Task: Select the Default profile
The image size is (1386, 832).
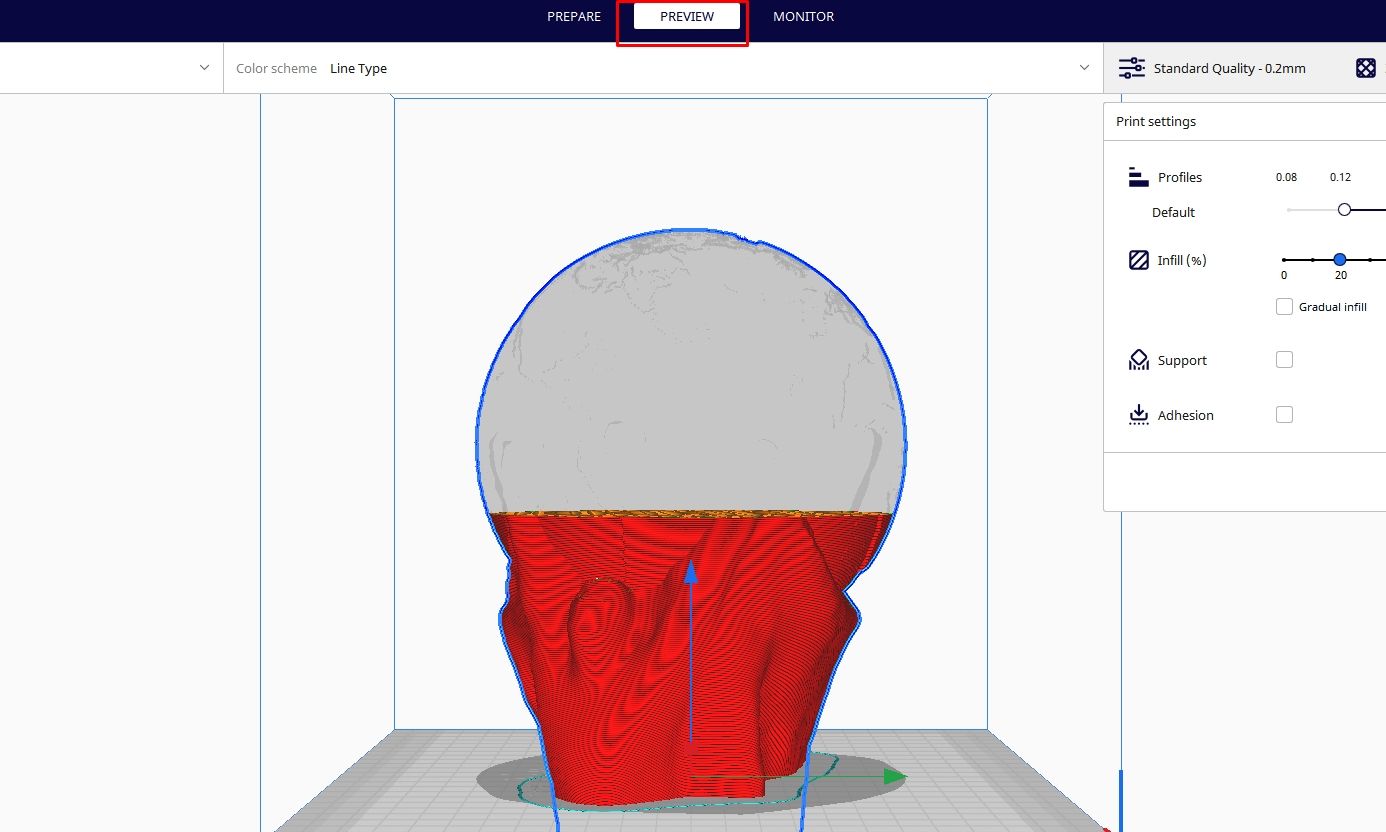Action: pos(1172,212)
